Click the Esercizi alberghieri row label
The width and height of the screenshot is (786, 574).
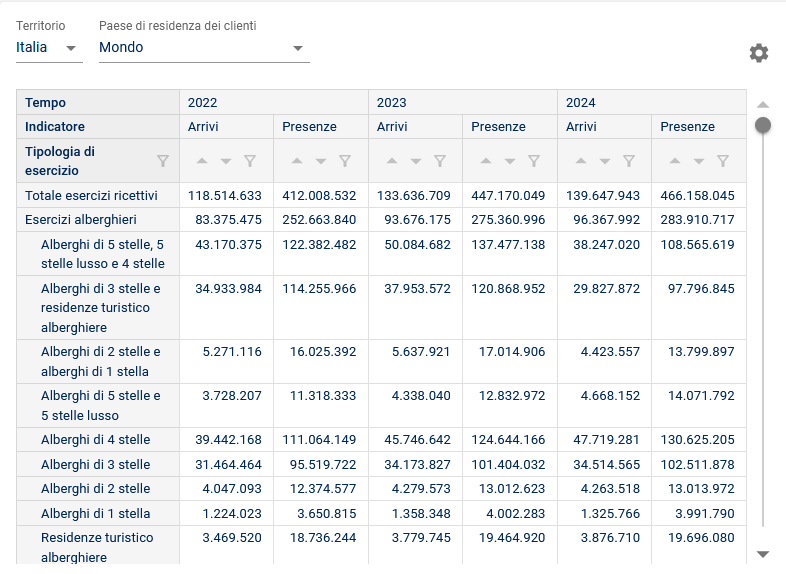[80, 220]
